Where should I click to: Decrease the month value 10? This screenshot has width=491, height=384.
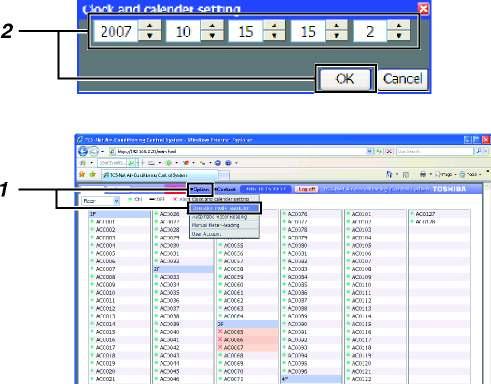(x=212, y=36)
